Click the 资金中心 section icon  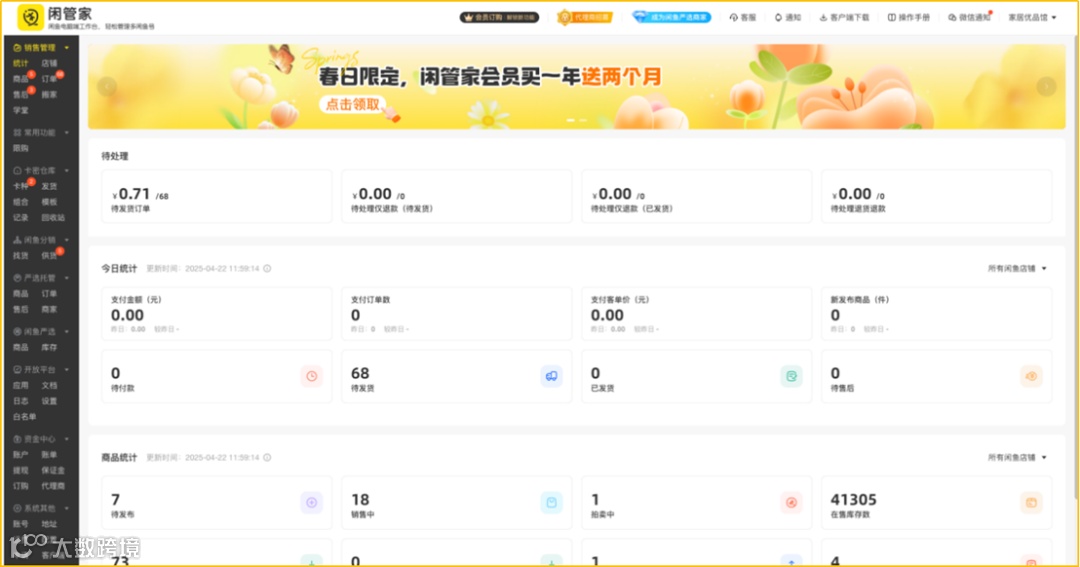pyautogui.click(x=17, y=439)
